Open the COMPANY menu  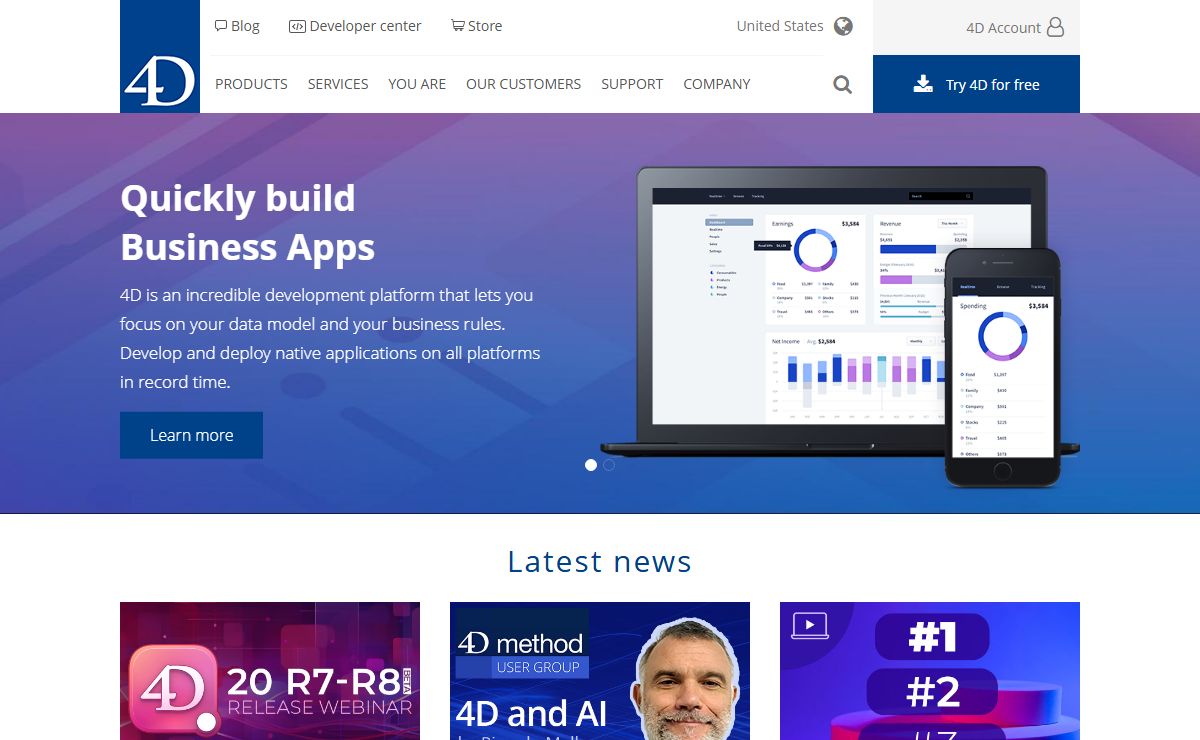click(x=717, y=84)
